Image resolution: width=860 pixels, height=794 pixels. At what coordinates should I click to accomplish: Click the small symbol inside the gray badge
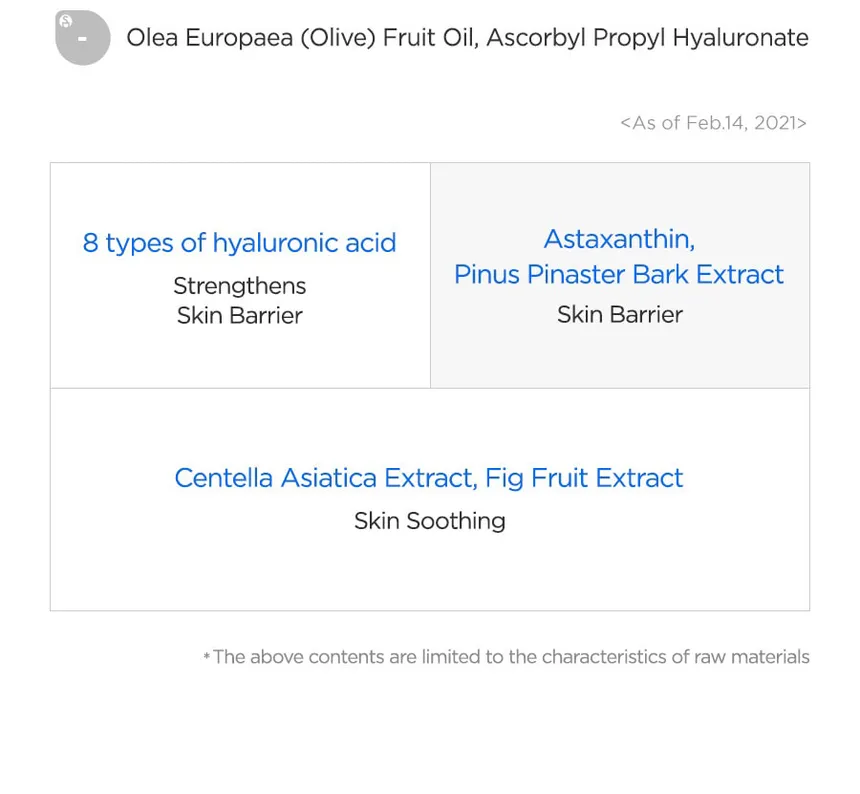[x=66, y=21]
